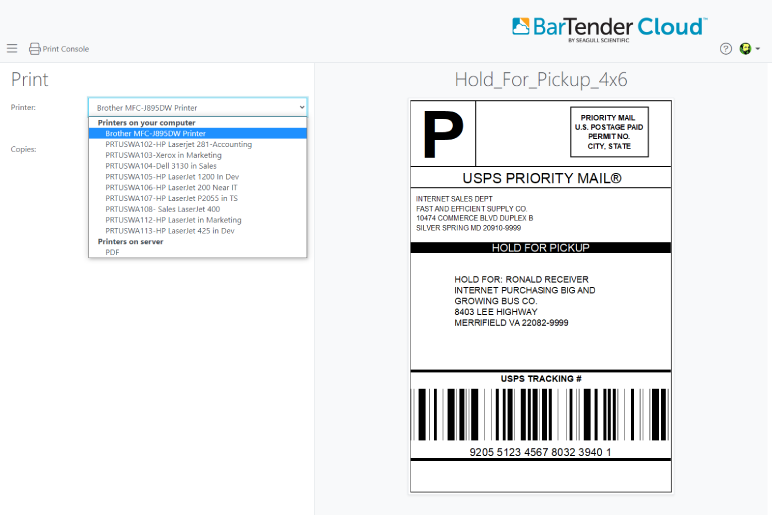Click the Printer field label

point(23,107)
